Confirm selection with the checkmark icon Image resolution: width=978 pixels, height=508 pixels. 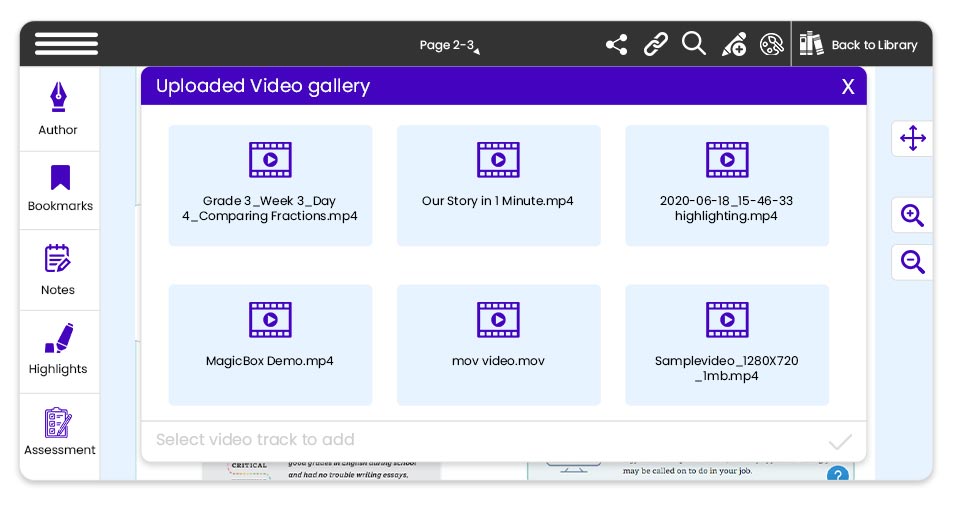840,442
